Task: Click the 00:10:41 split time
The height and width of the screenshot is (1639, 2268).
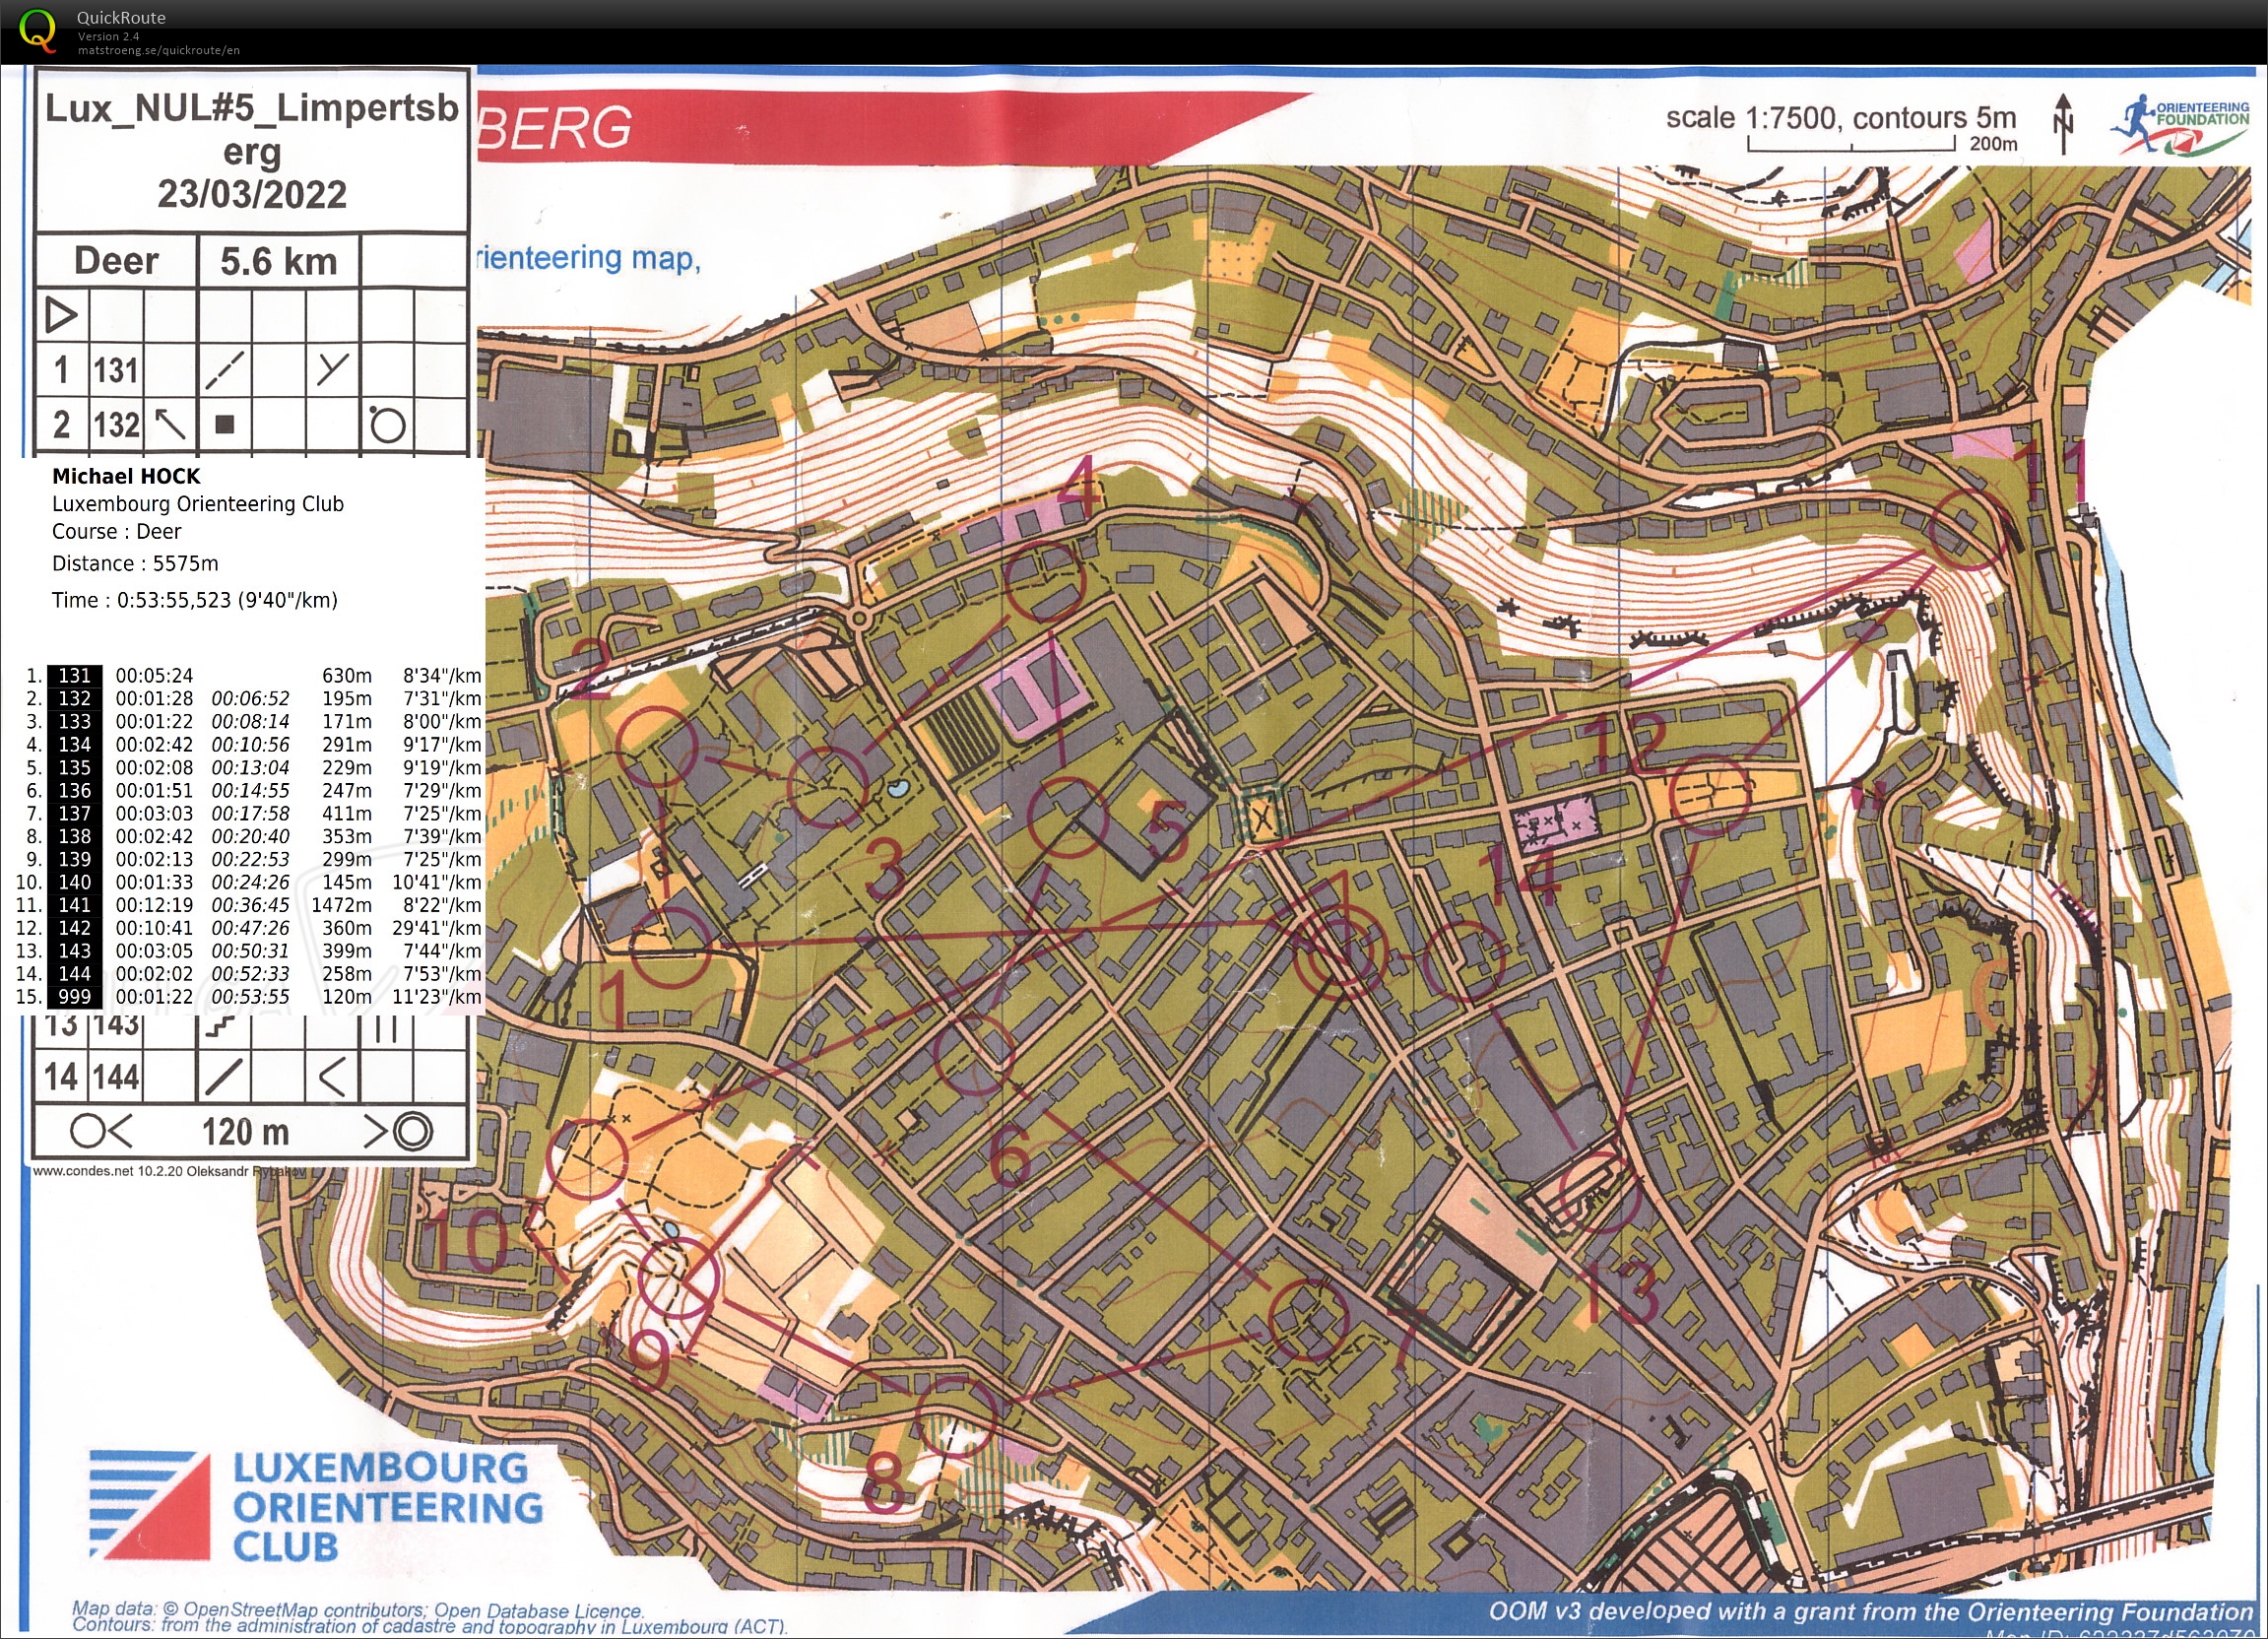Action: tap(154, 929)
